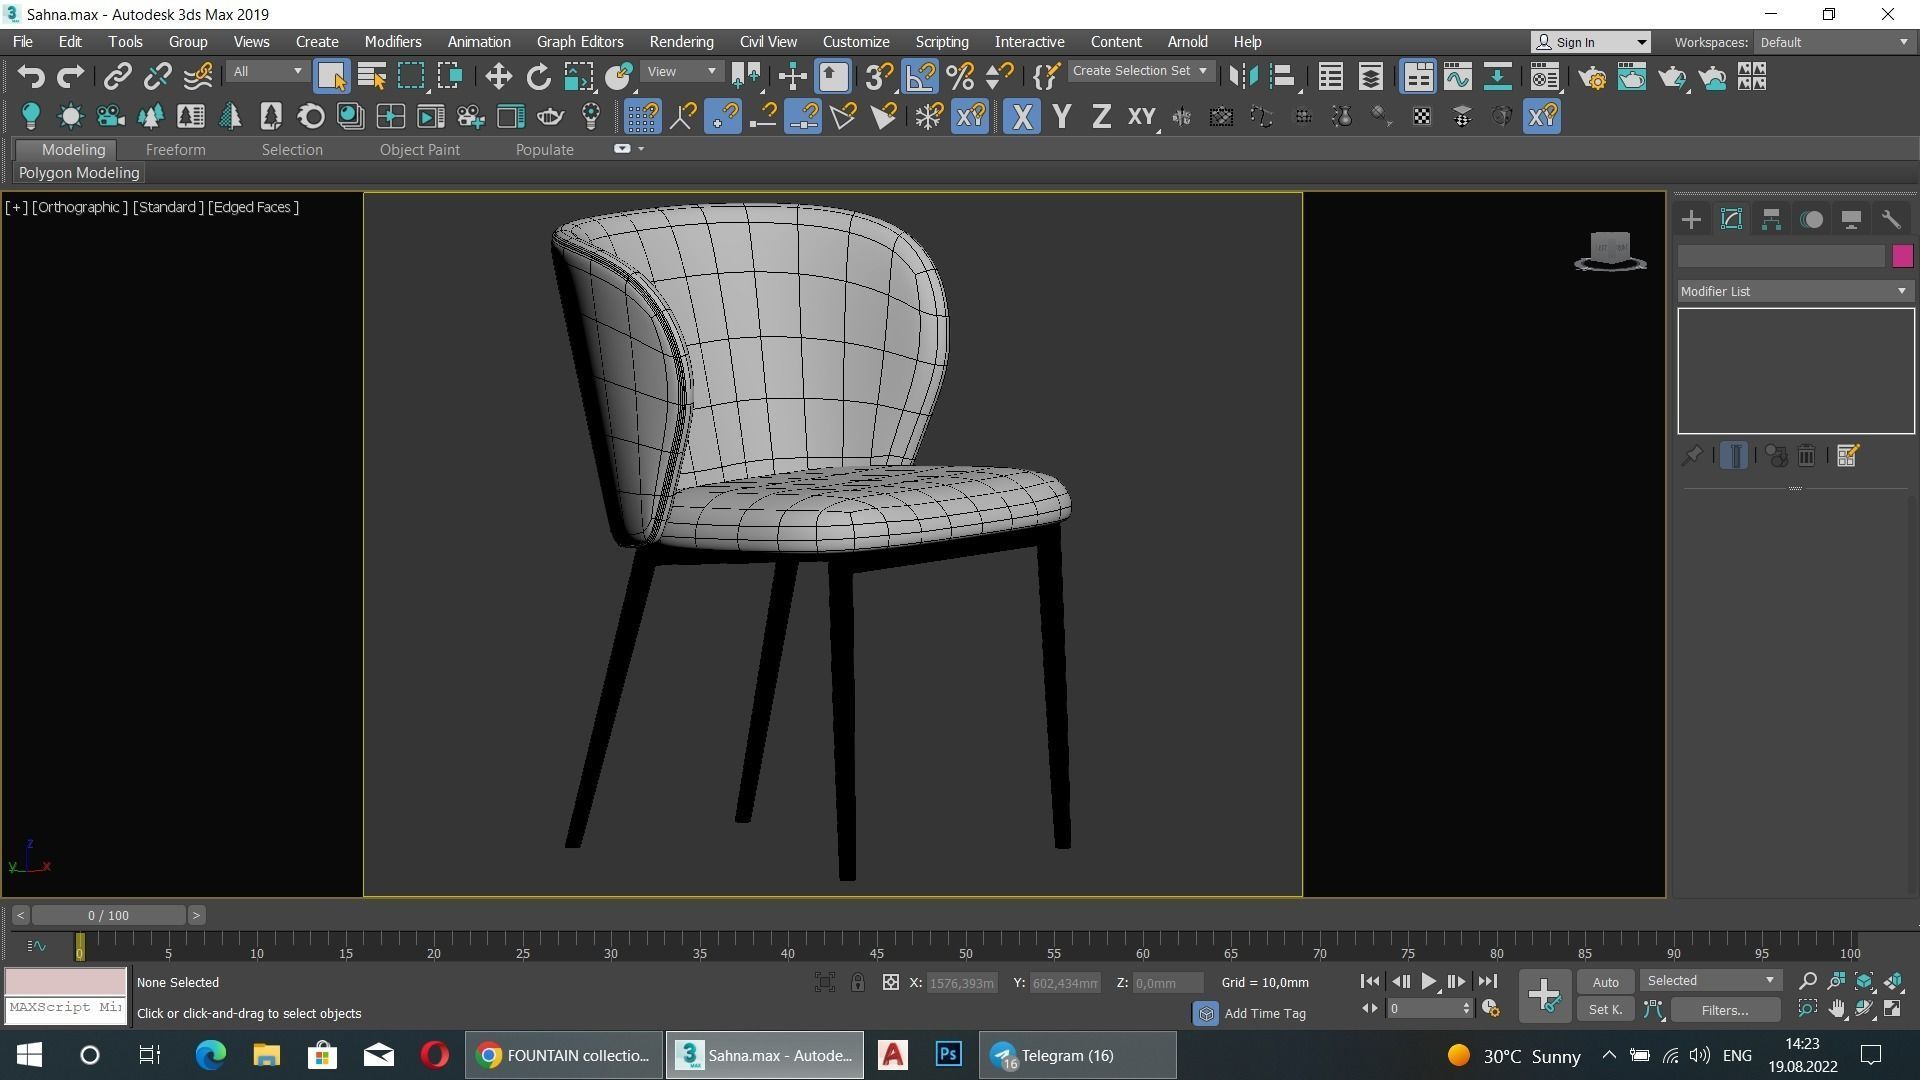
Task: Open the Selected key filter dropdown
Action: pos(1710,981)
